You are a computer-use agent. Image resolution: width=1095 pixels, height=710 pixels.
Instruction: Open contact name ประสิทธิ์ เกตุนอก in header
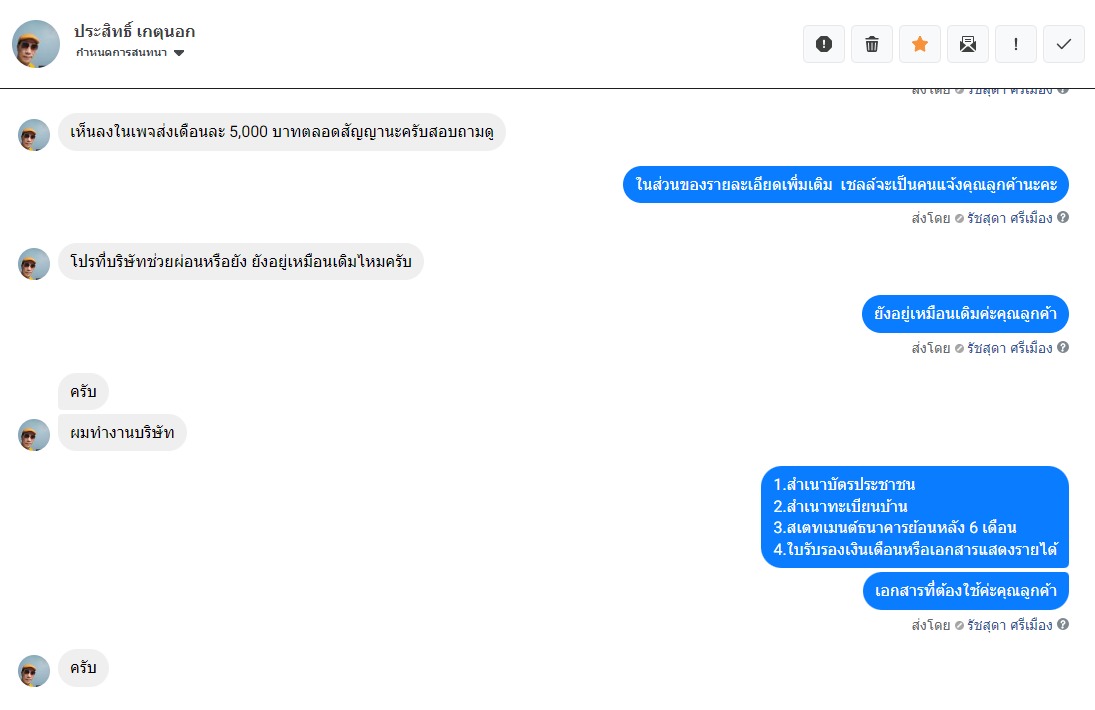(134, 31)
